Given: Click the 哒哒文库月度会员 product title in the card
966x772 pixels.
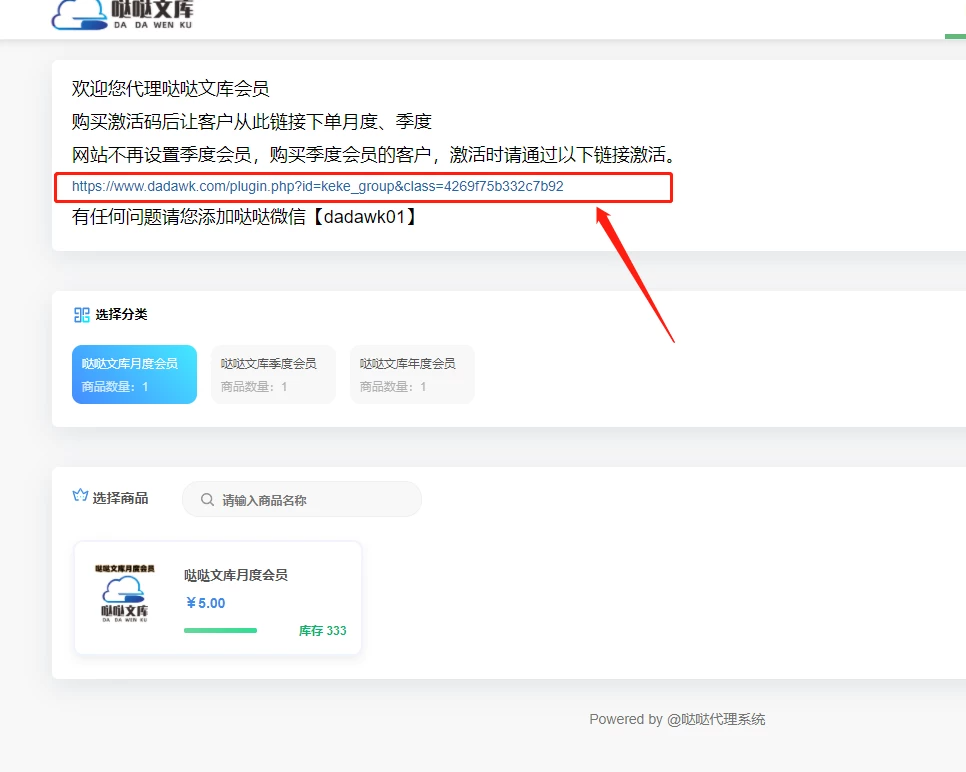Looking at the screenshot, I should point(236,575).
